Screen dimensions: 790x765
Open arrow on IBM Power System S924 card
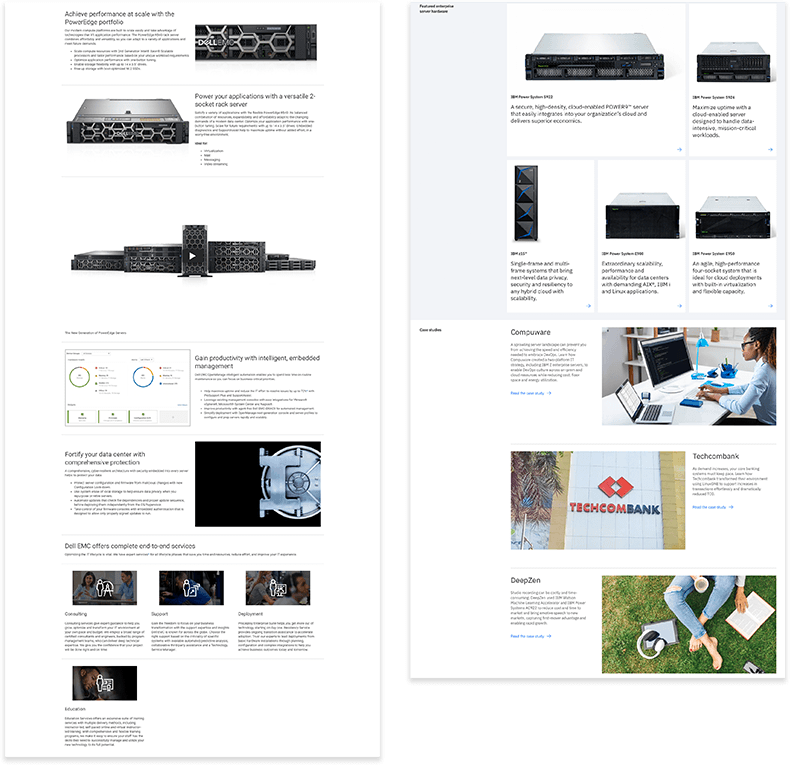point(770,150)
